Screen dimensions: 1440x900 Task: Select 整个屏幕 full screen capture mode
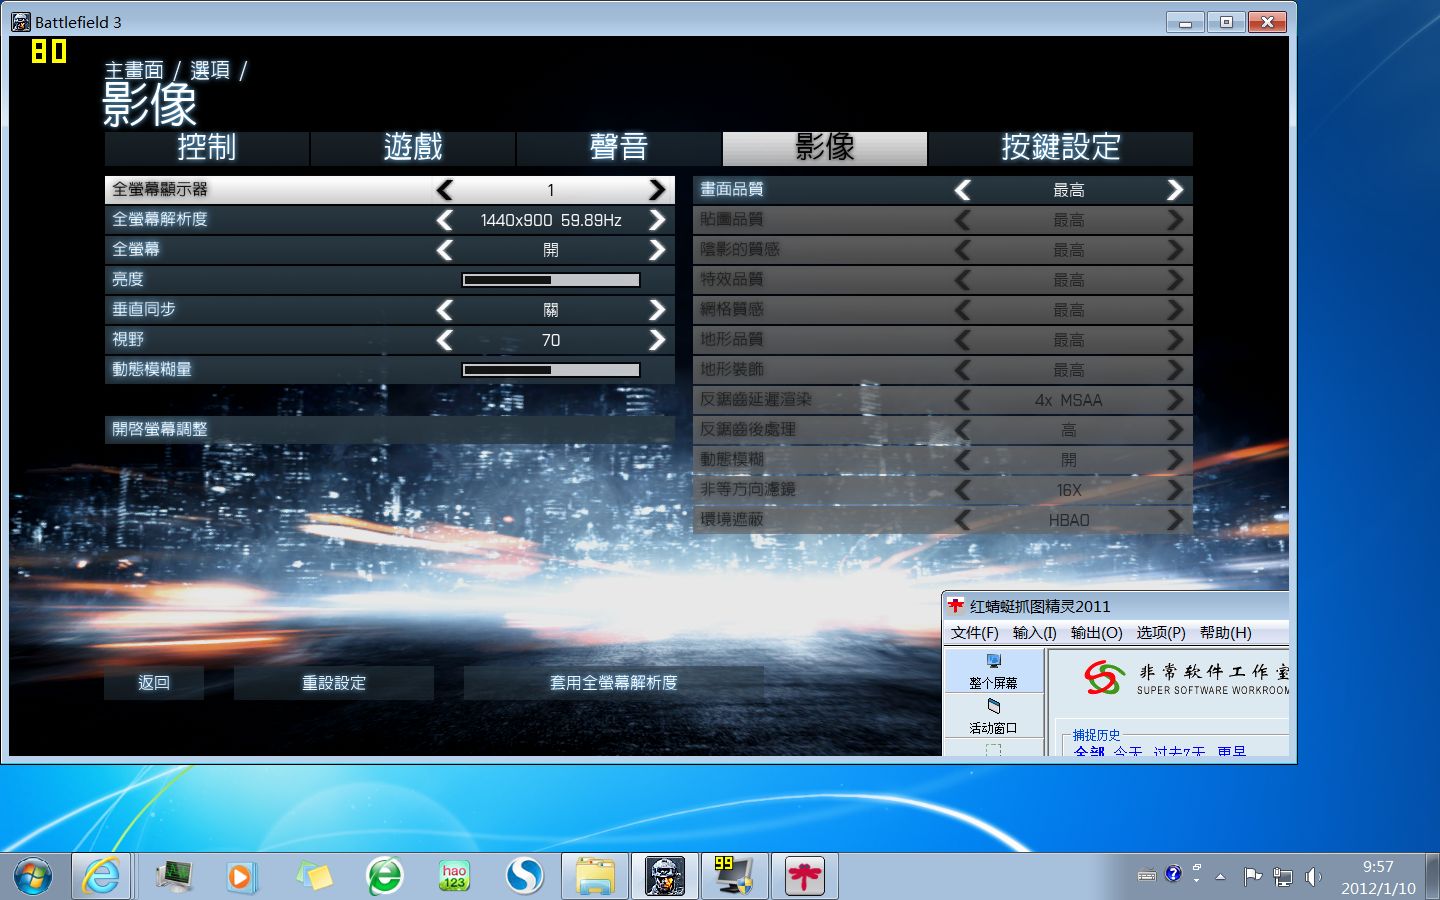[993, 671]
